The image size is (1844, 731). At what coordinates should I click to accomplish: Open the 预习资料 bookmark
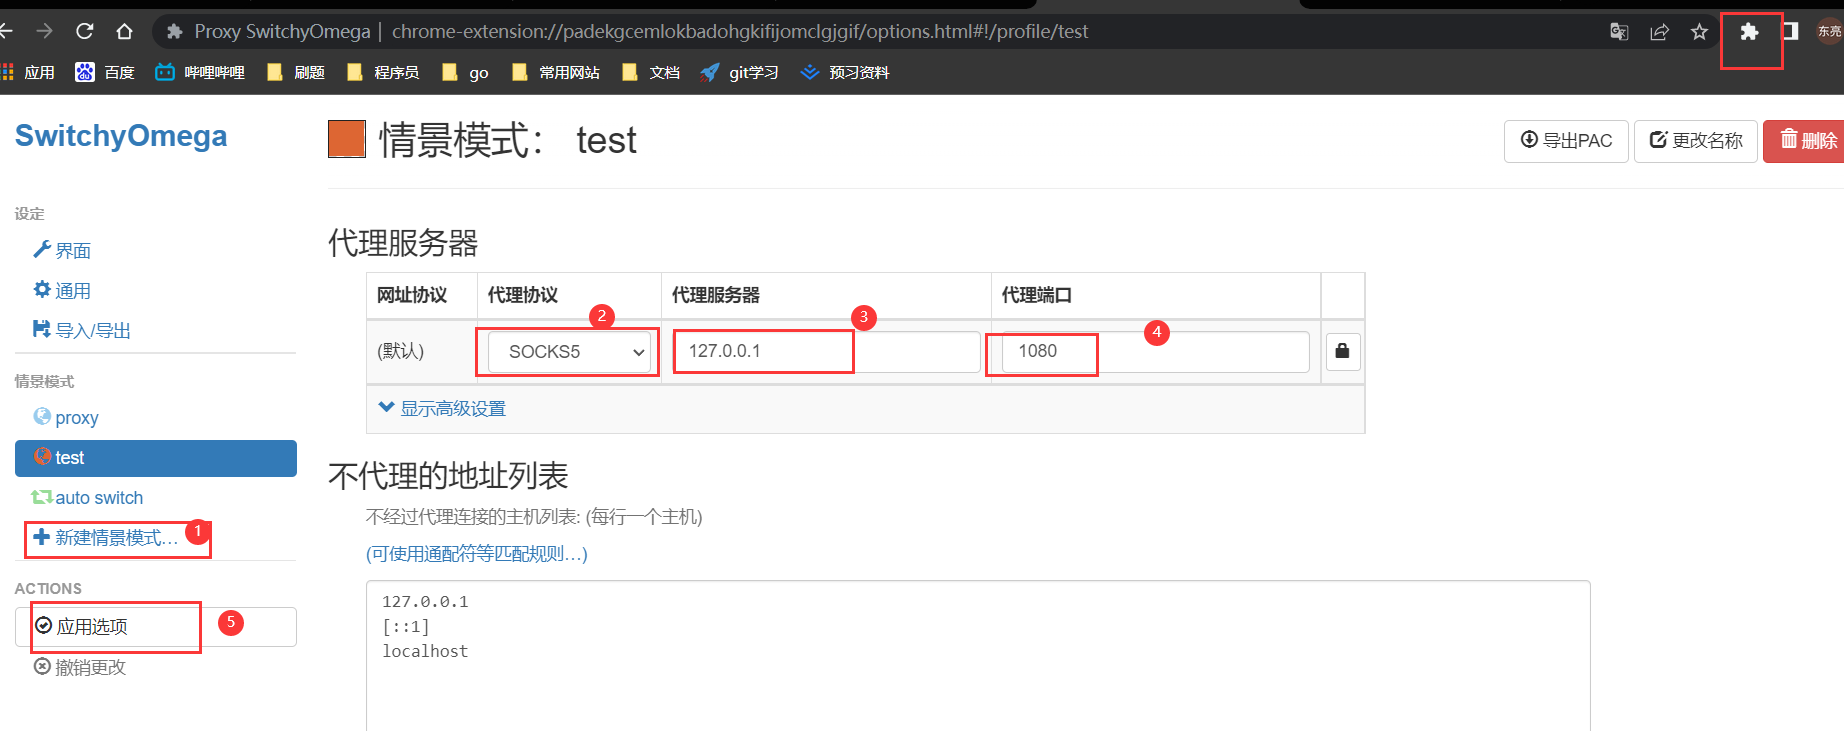(845, 72)
